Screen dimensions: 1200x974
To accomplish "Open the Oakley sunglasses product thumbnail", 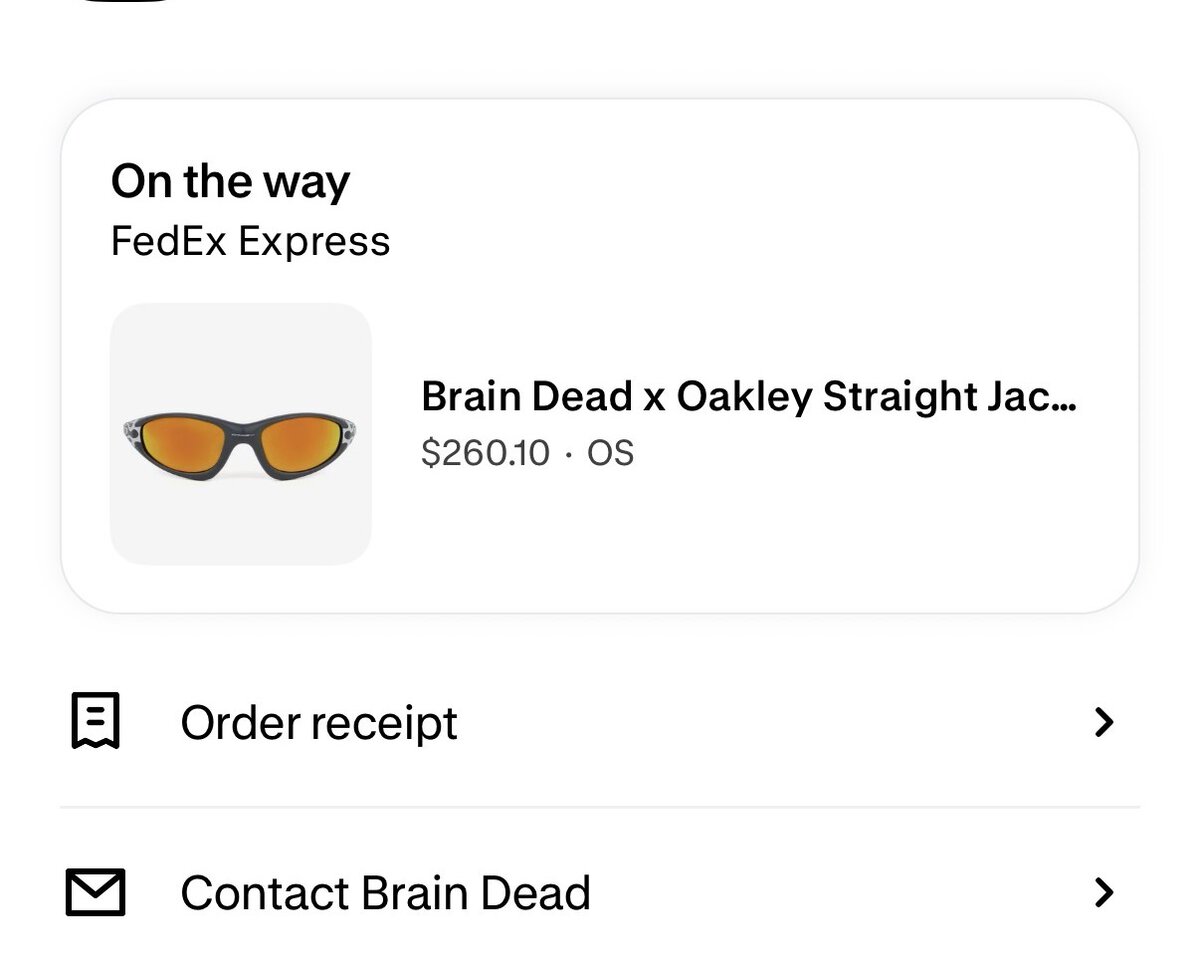I will (241, 434).
